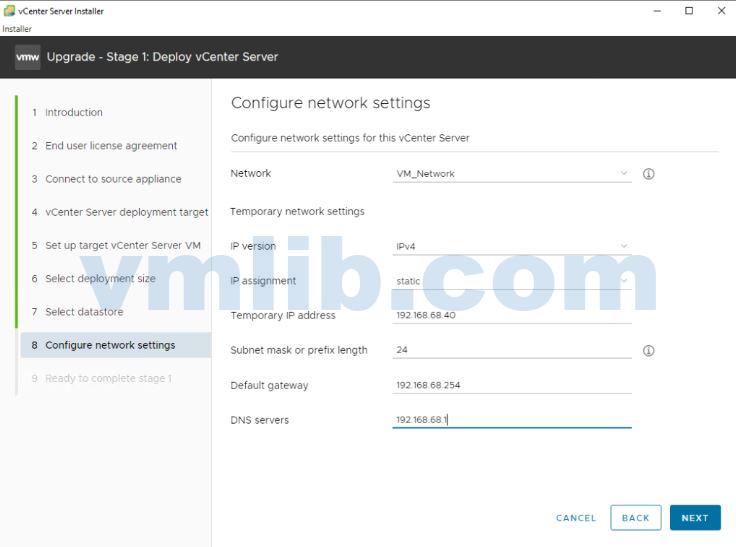
Task: Go to step 6 Select deployment size
Action: [x=93, y=278]
